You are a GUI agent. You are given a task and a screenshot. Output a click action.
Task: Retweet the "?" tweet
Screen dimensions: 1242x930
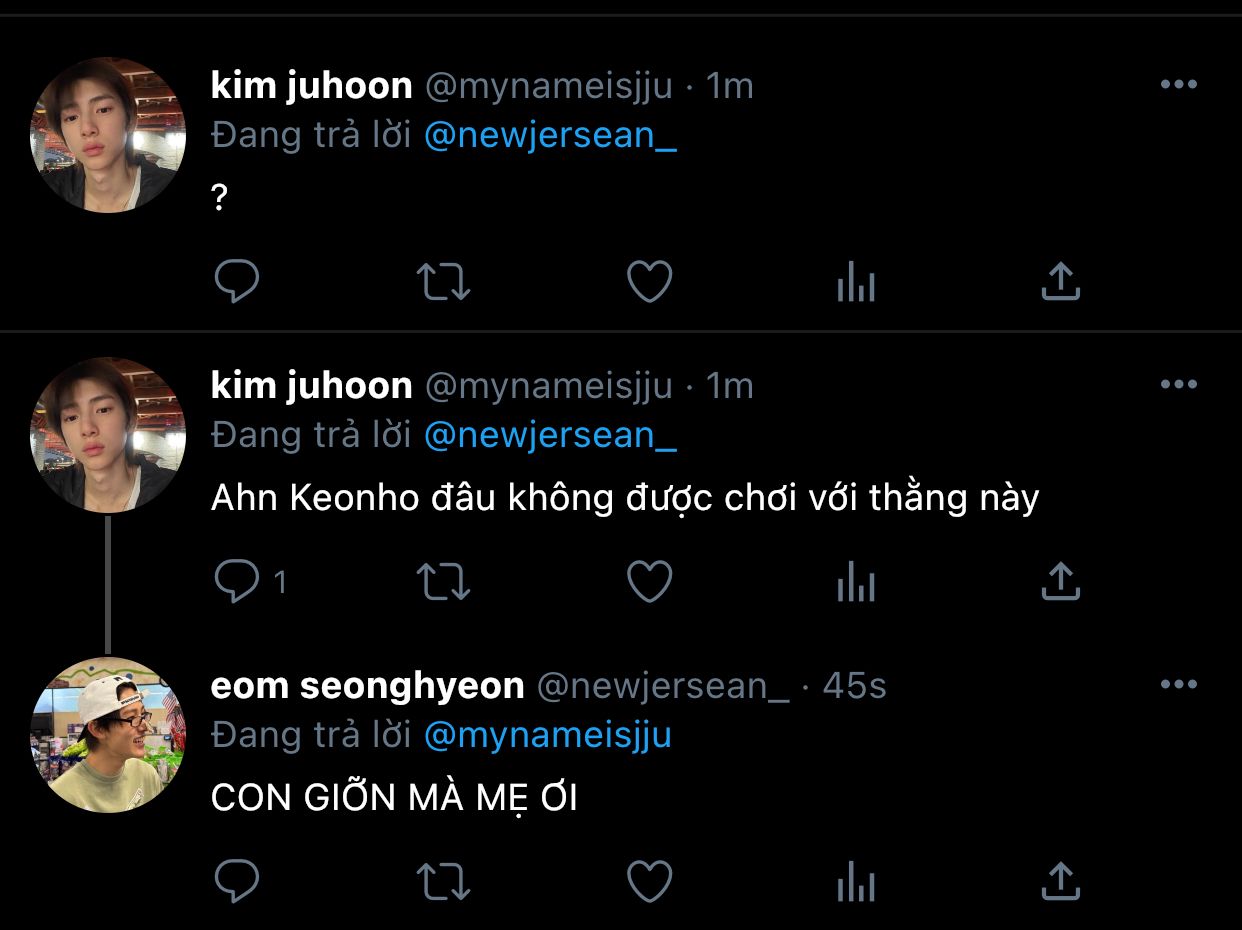click(x=443, y=282)
